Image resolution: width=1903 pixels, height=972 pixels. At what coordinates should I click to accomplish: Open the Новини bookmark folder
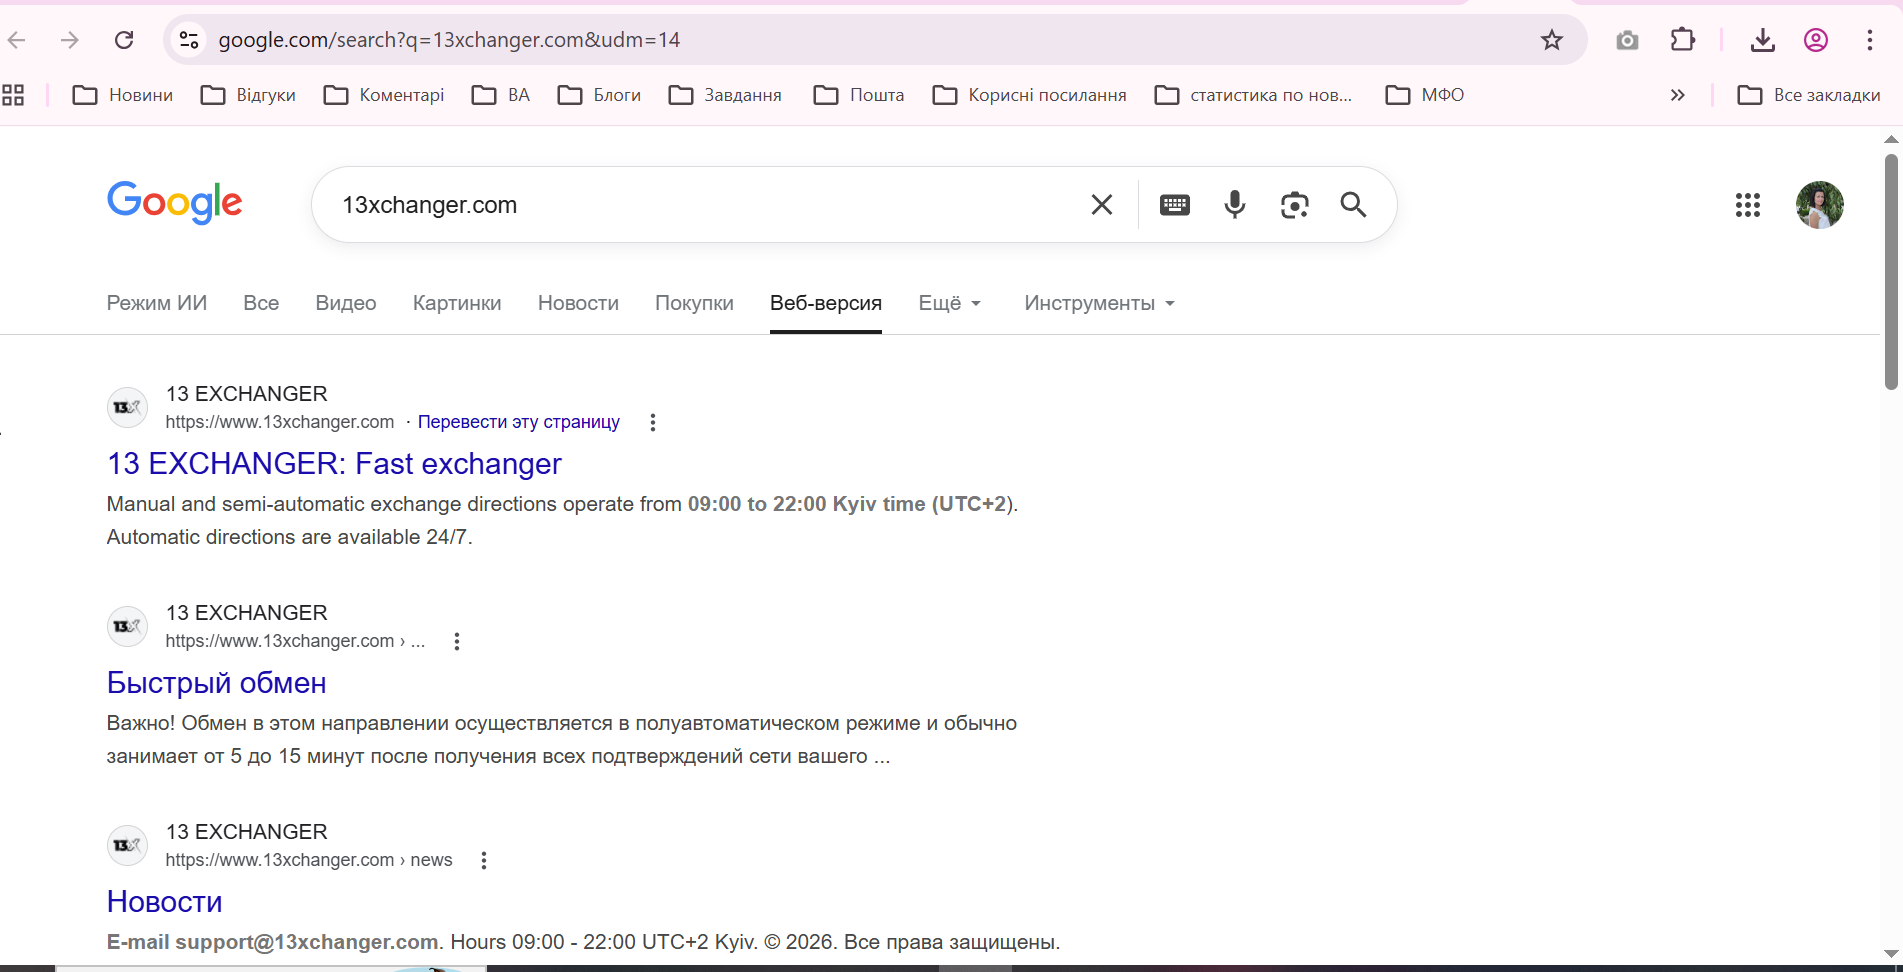pos(123,95)
